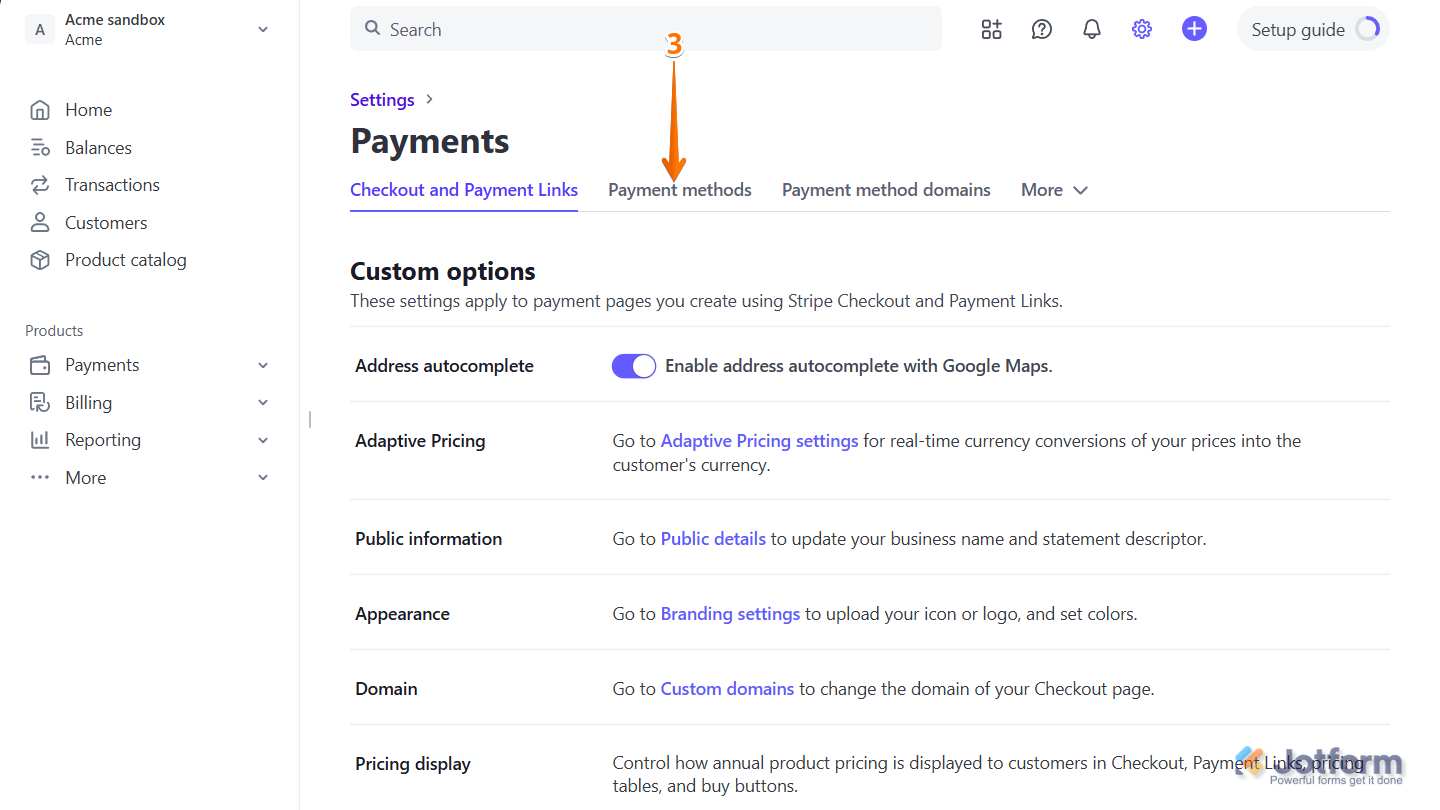Expand the Acme sandbox account switcher

(263, 29)
